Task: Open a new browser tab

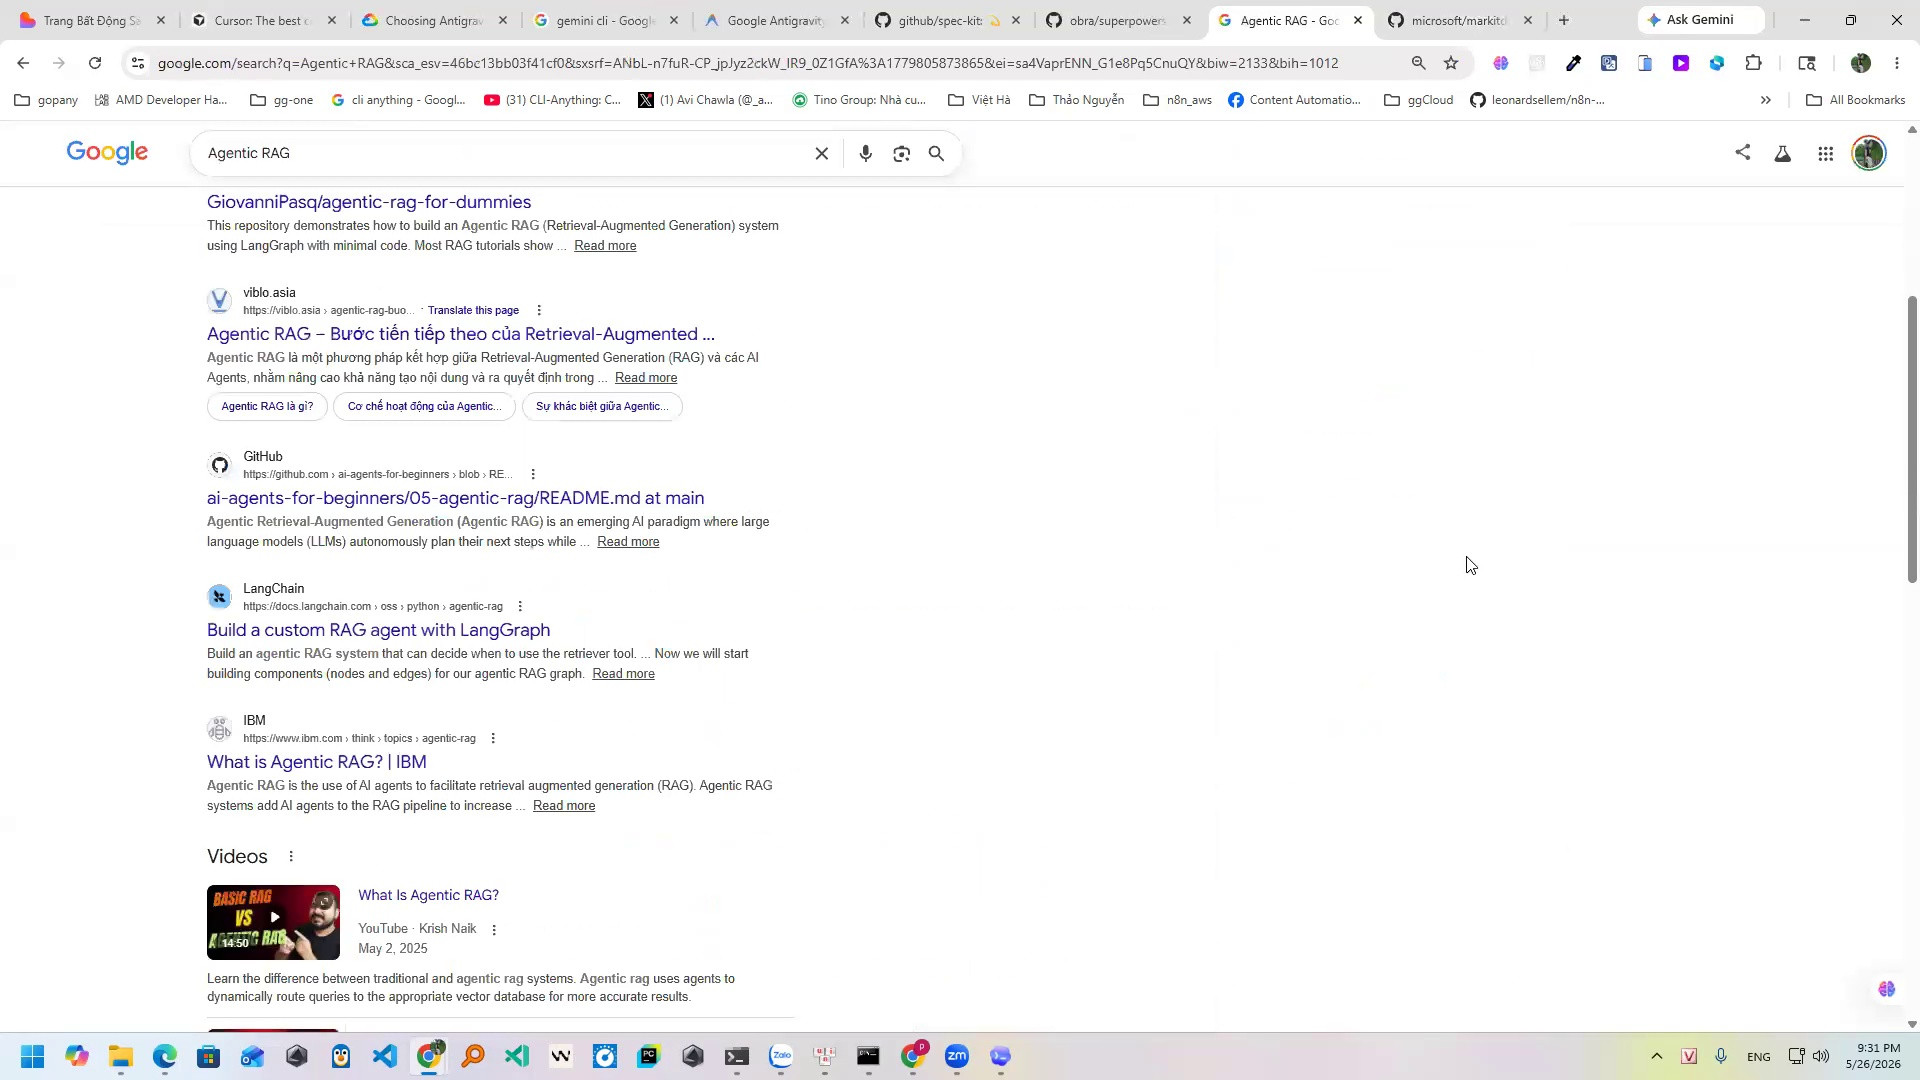Action: 1564,20
